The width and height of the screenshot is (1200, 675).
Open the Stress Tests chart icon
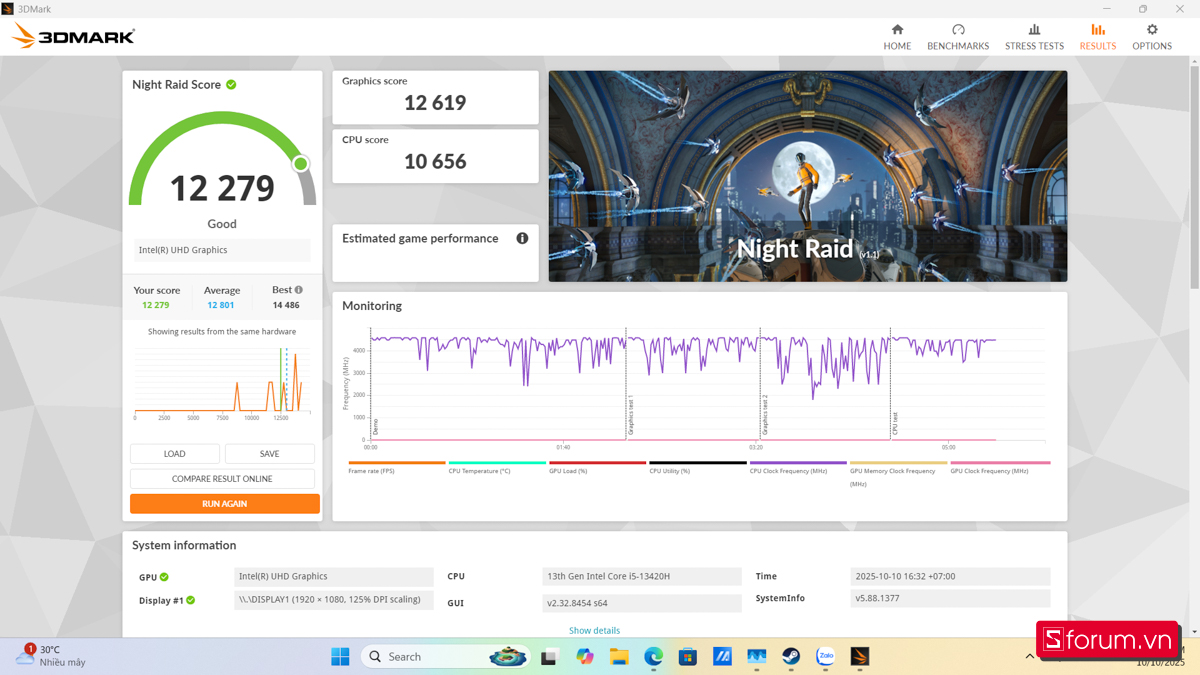[1034, 30]
